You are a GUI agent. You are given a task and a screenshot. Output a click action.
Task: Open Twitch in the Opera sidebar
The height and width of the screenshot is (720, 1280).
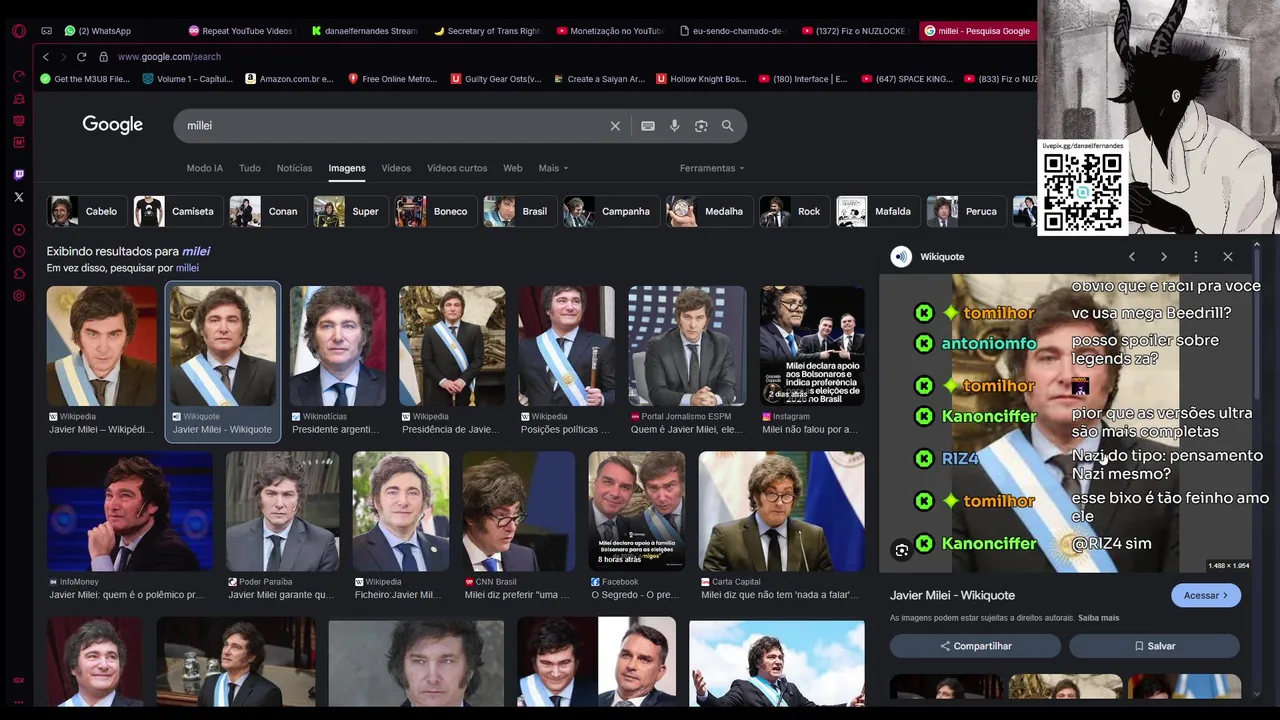[x=18, y=175]
